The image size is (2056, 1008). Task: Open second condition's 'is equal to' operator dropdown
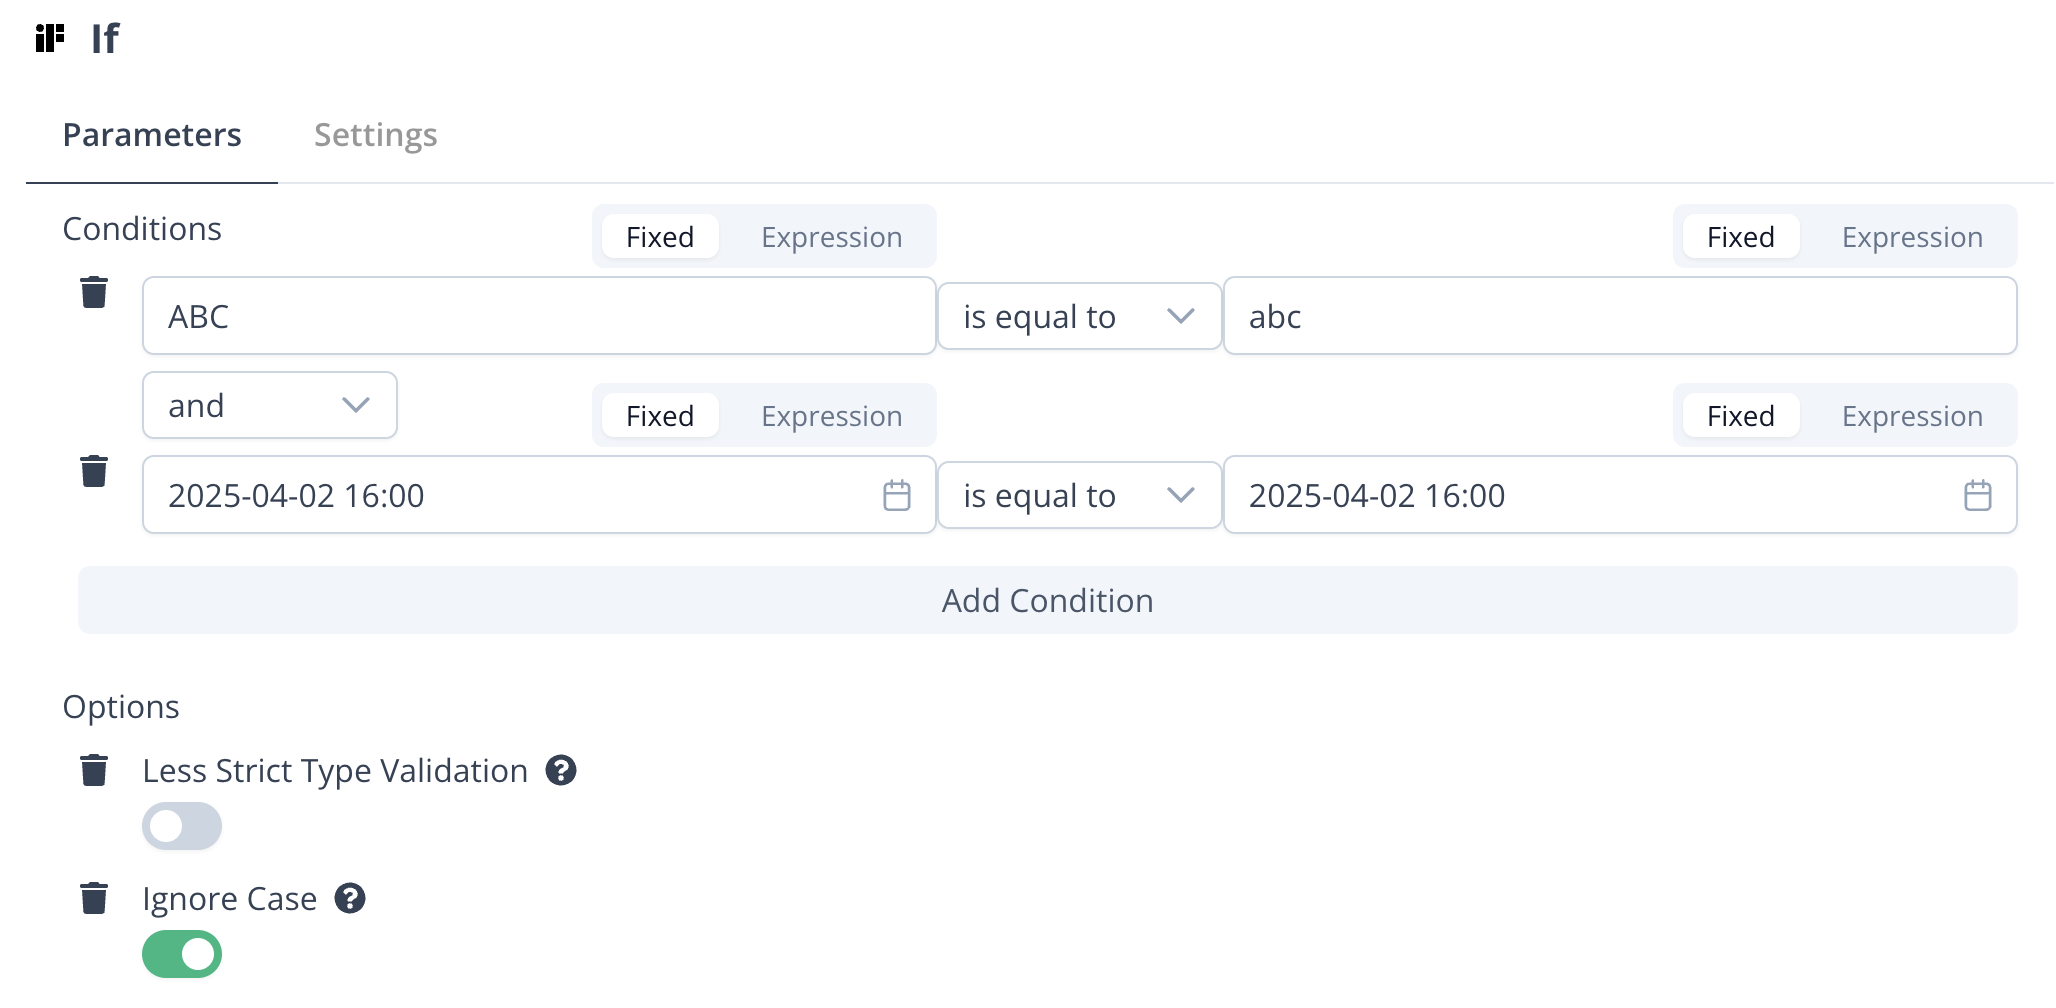1079,496
